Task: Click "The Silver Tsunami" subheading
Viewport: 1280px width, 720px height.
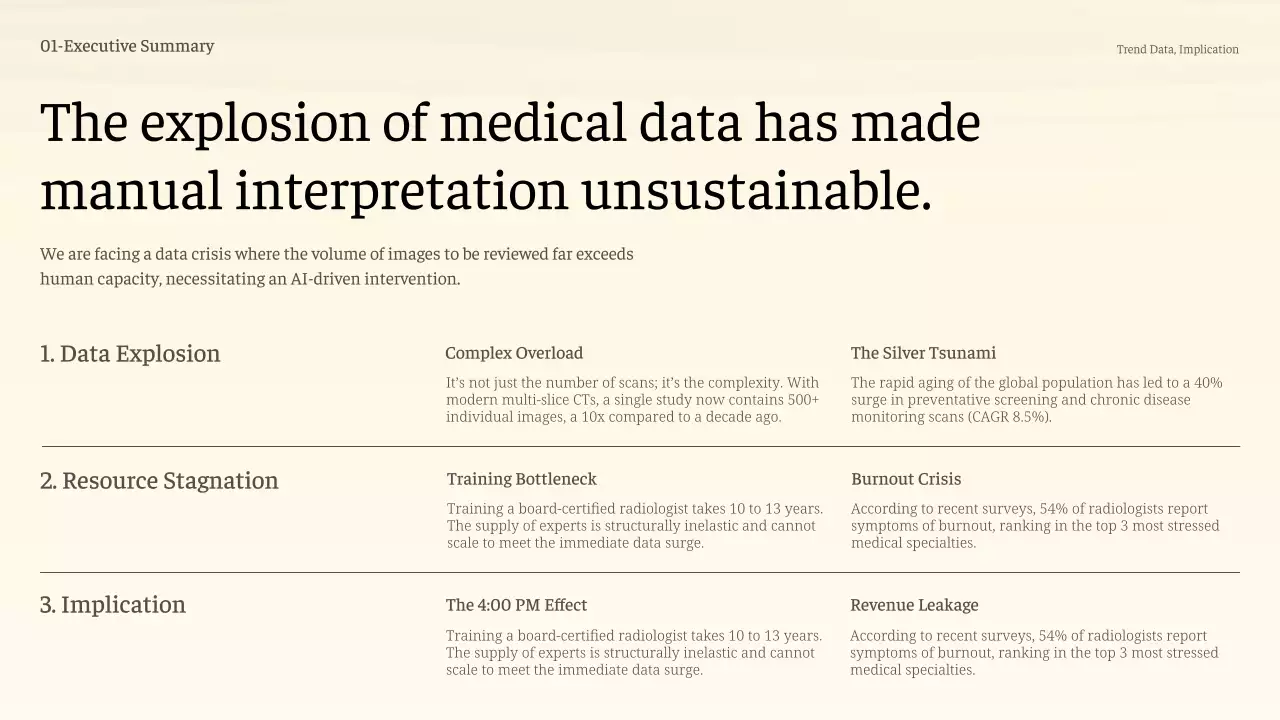Action: 923,353
